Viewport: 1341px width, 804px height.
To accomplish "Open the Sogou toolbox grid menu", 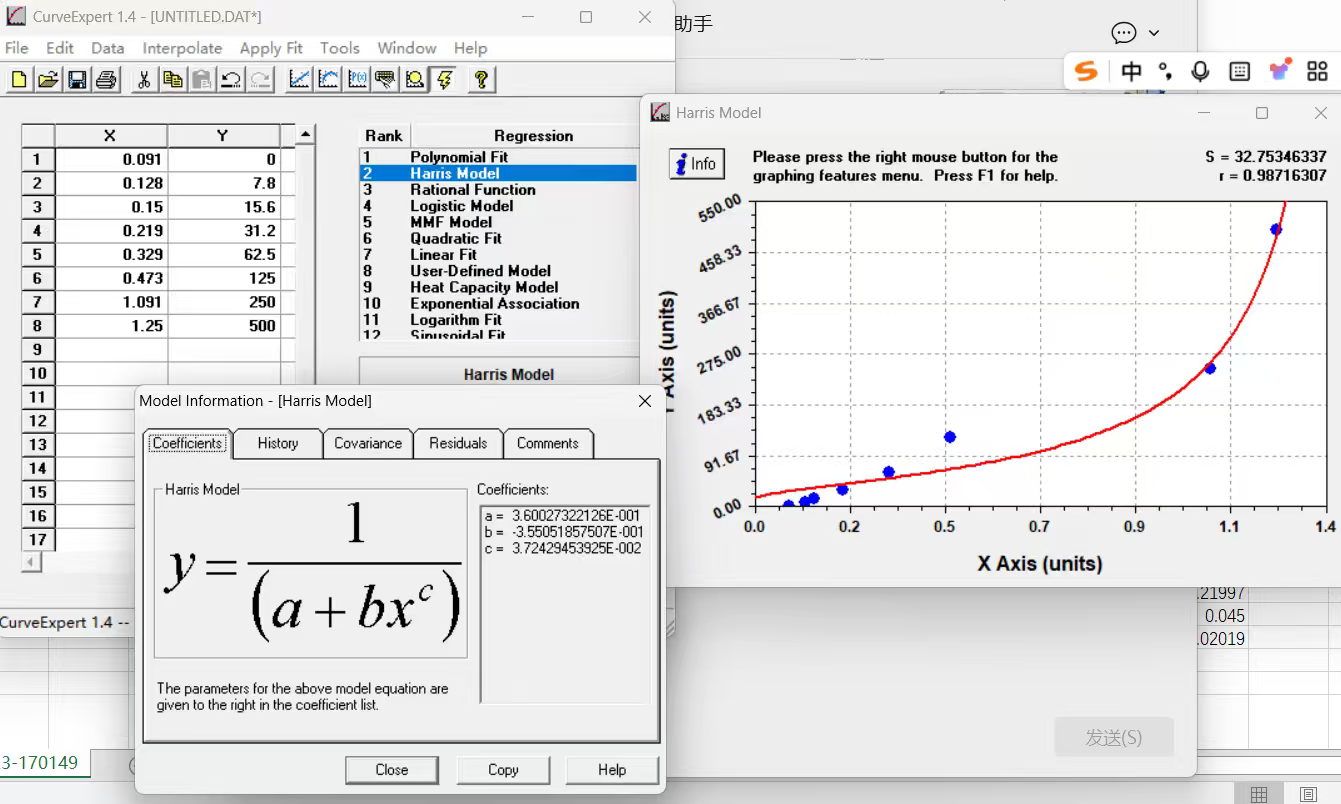I will tap(1317, 71).
